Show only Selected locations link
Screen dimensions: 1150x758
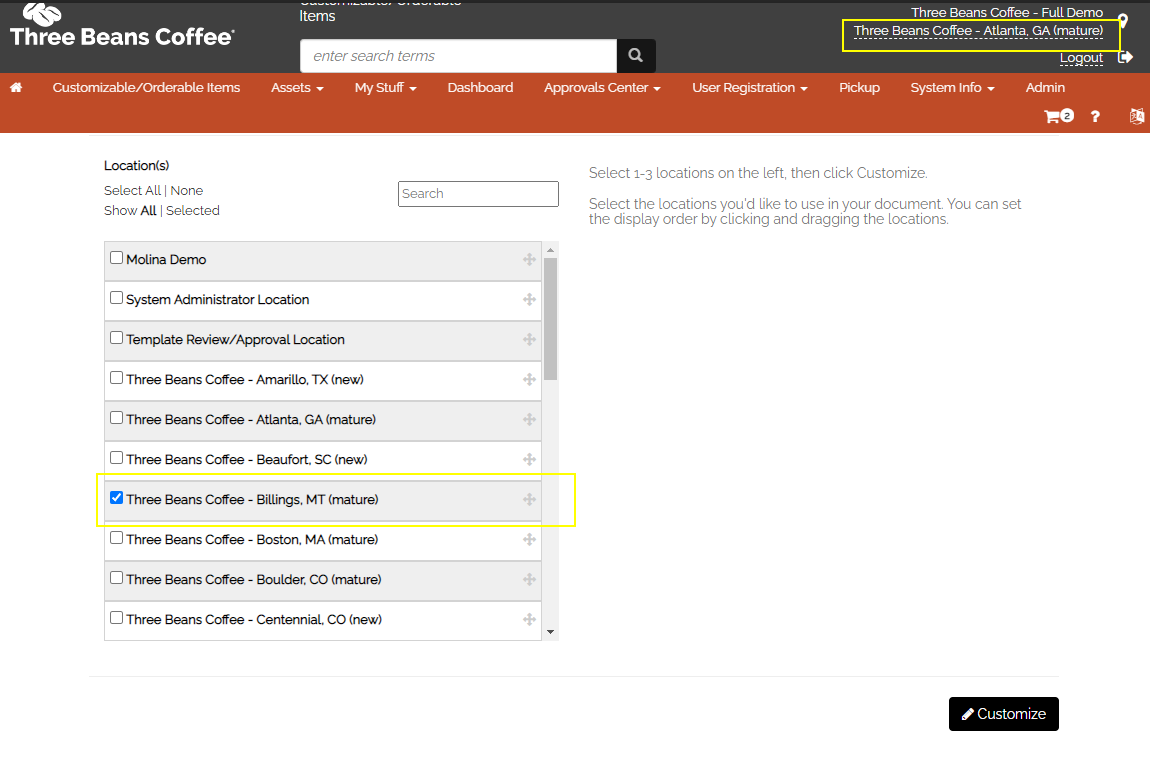pos(193,210)
